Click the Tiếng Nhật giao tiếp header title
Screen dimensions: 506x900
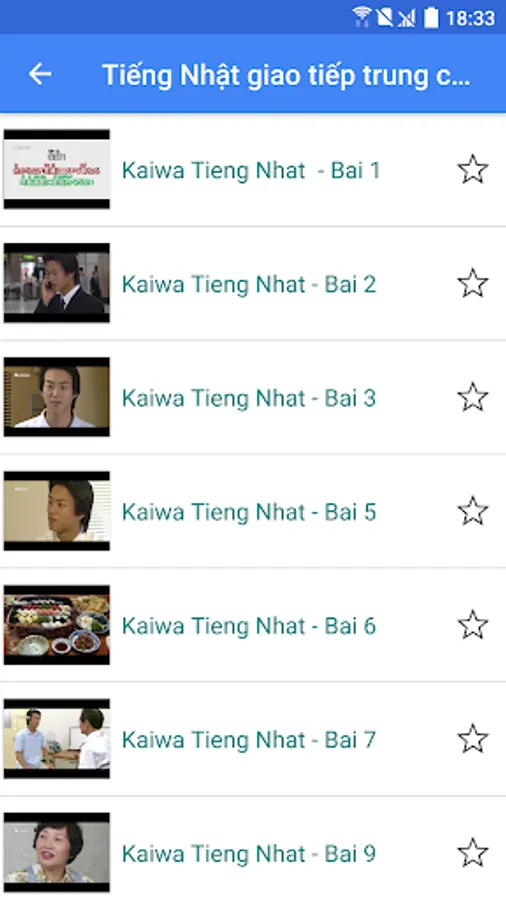click(286, 75)
